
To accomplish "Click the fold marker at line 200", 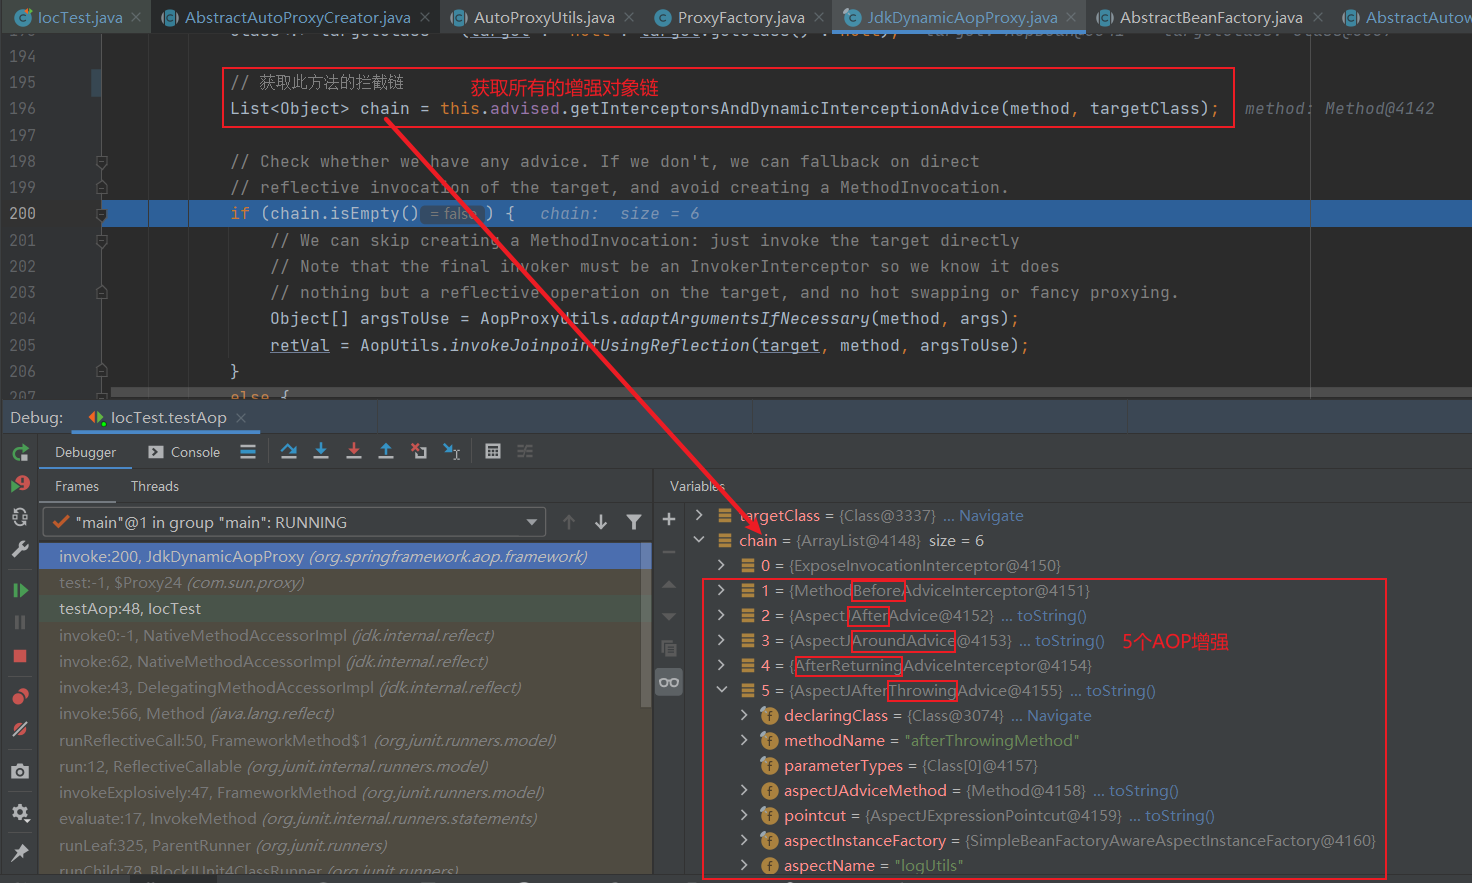I will click(x=101, y=213).
